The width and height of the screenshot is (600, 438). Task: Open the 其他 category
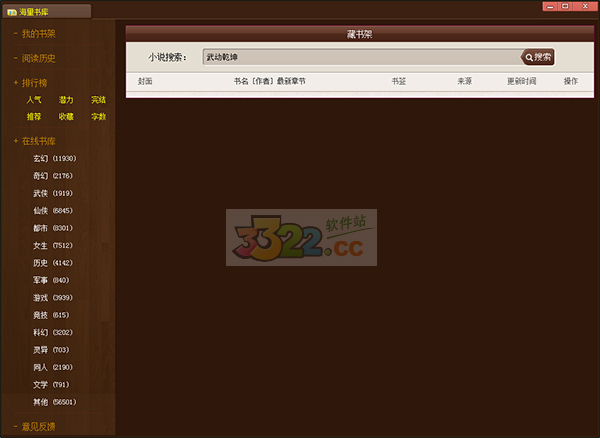coord(55,402)
